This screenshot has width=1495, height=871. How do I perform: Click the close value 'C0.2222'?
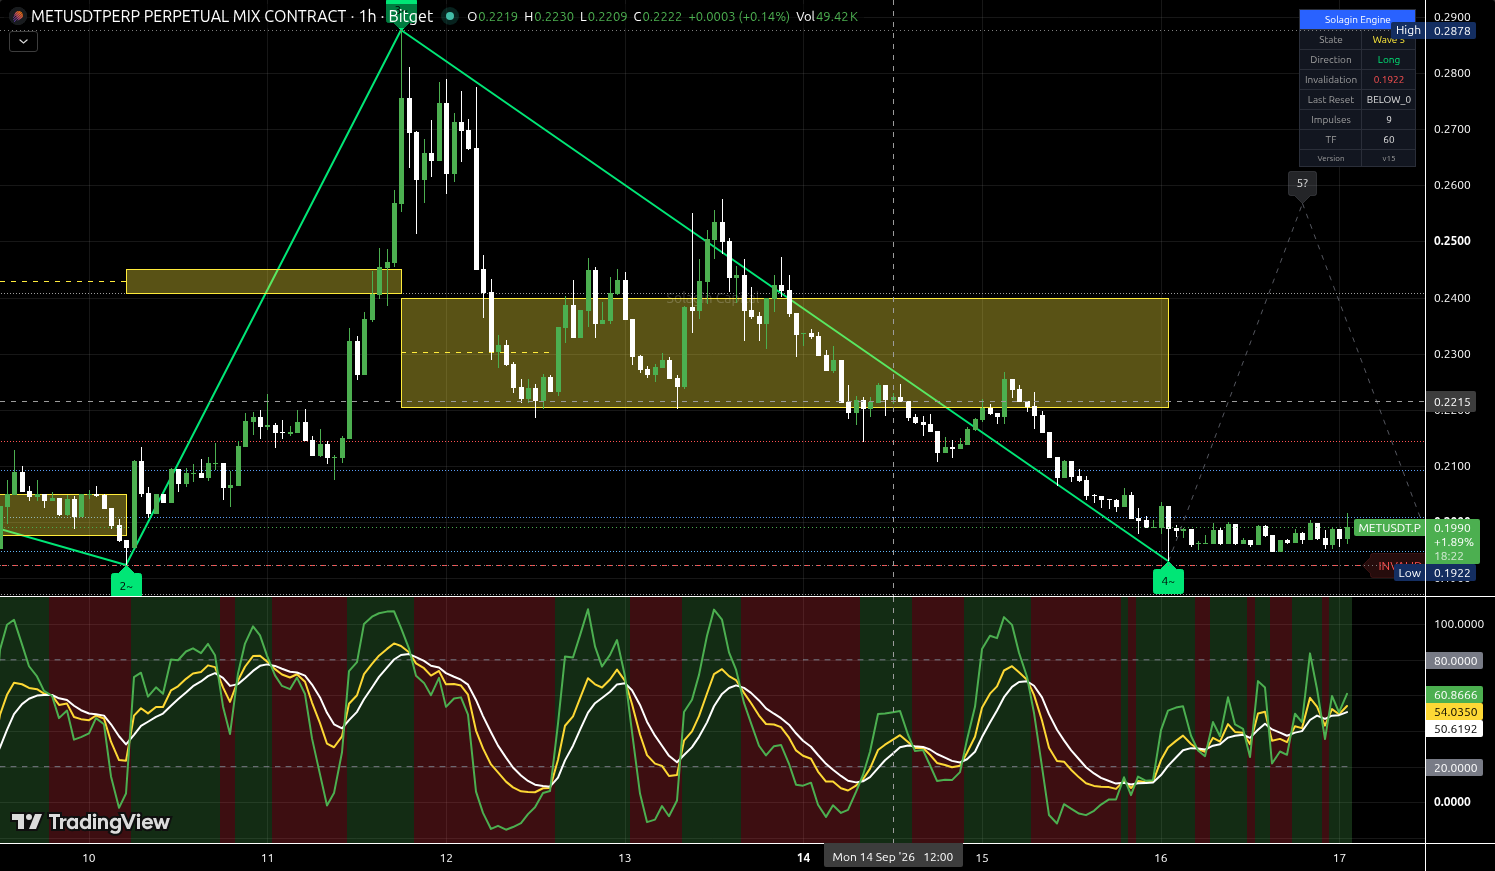pyautogui.click(x=658, y=17)
